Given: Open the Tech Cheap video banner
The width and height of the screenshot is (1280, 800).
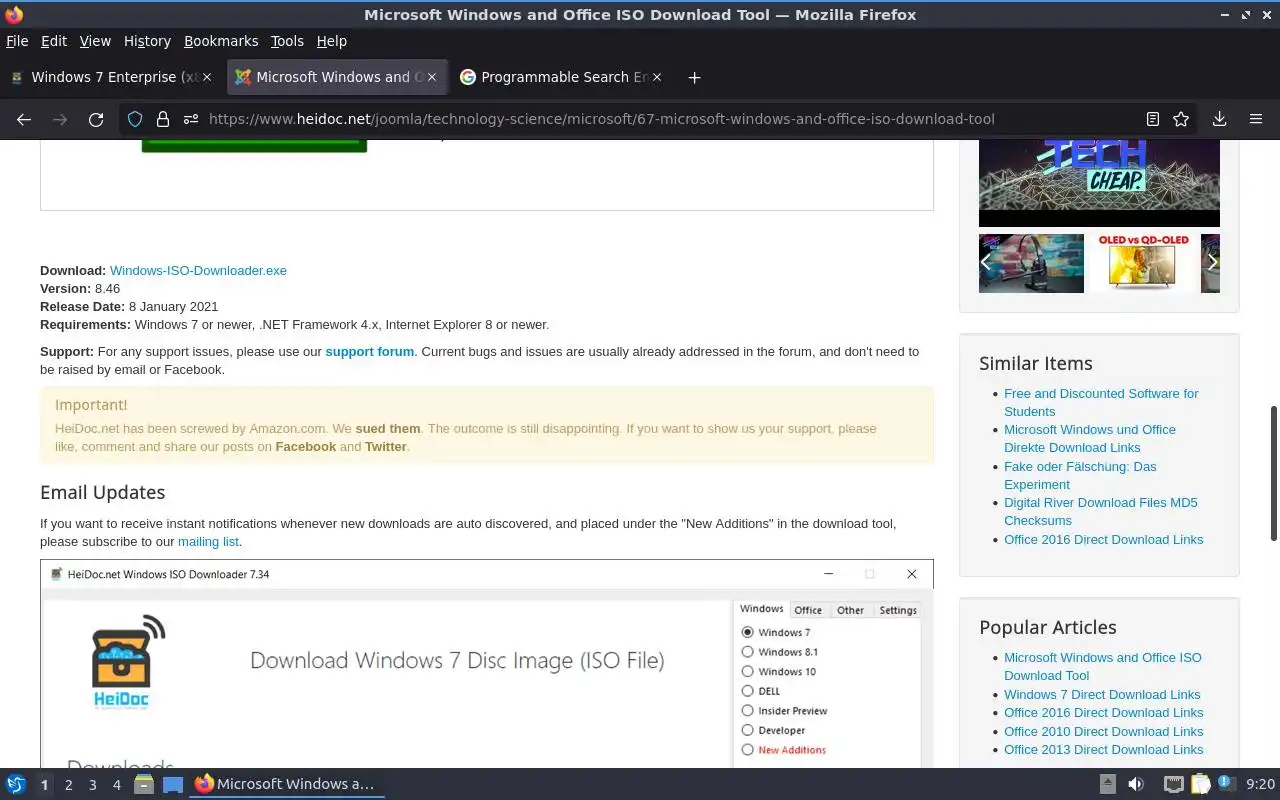Looking at the screenshot, I should 1099,183.
